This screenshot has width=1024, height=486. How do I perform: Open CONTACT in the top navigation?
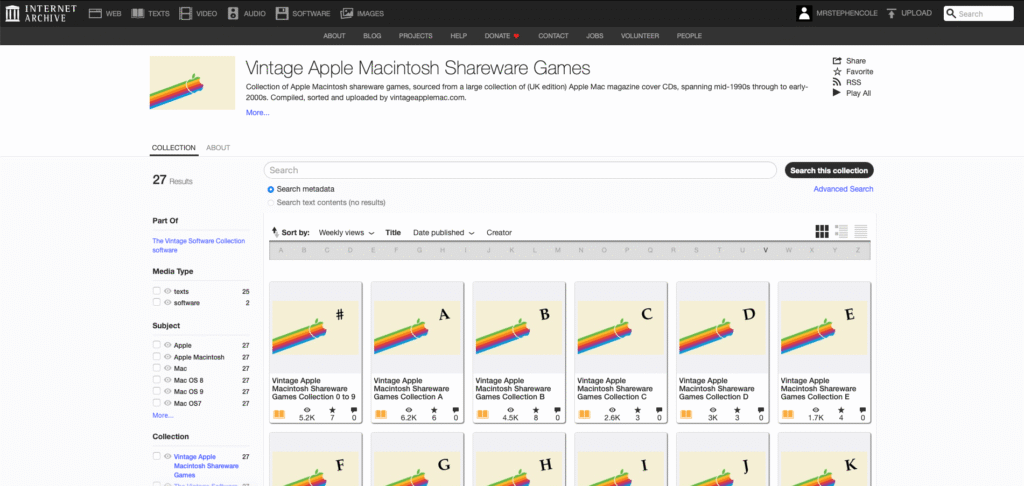pos(553,36)
